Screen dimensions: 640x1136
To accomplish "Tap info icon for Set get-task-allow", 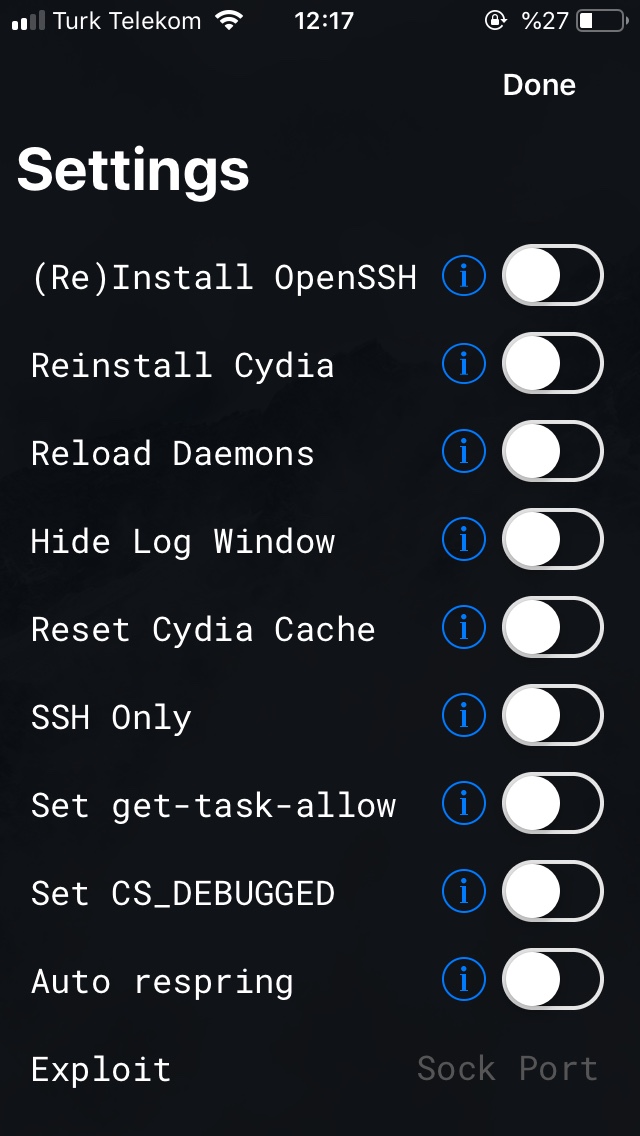I will coord(463,803).
